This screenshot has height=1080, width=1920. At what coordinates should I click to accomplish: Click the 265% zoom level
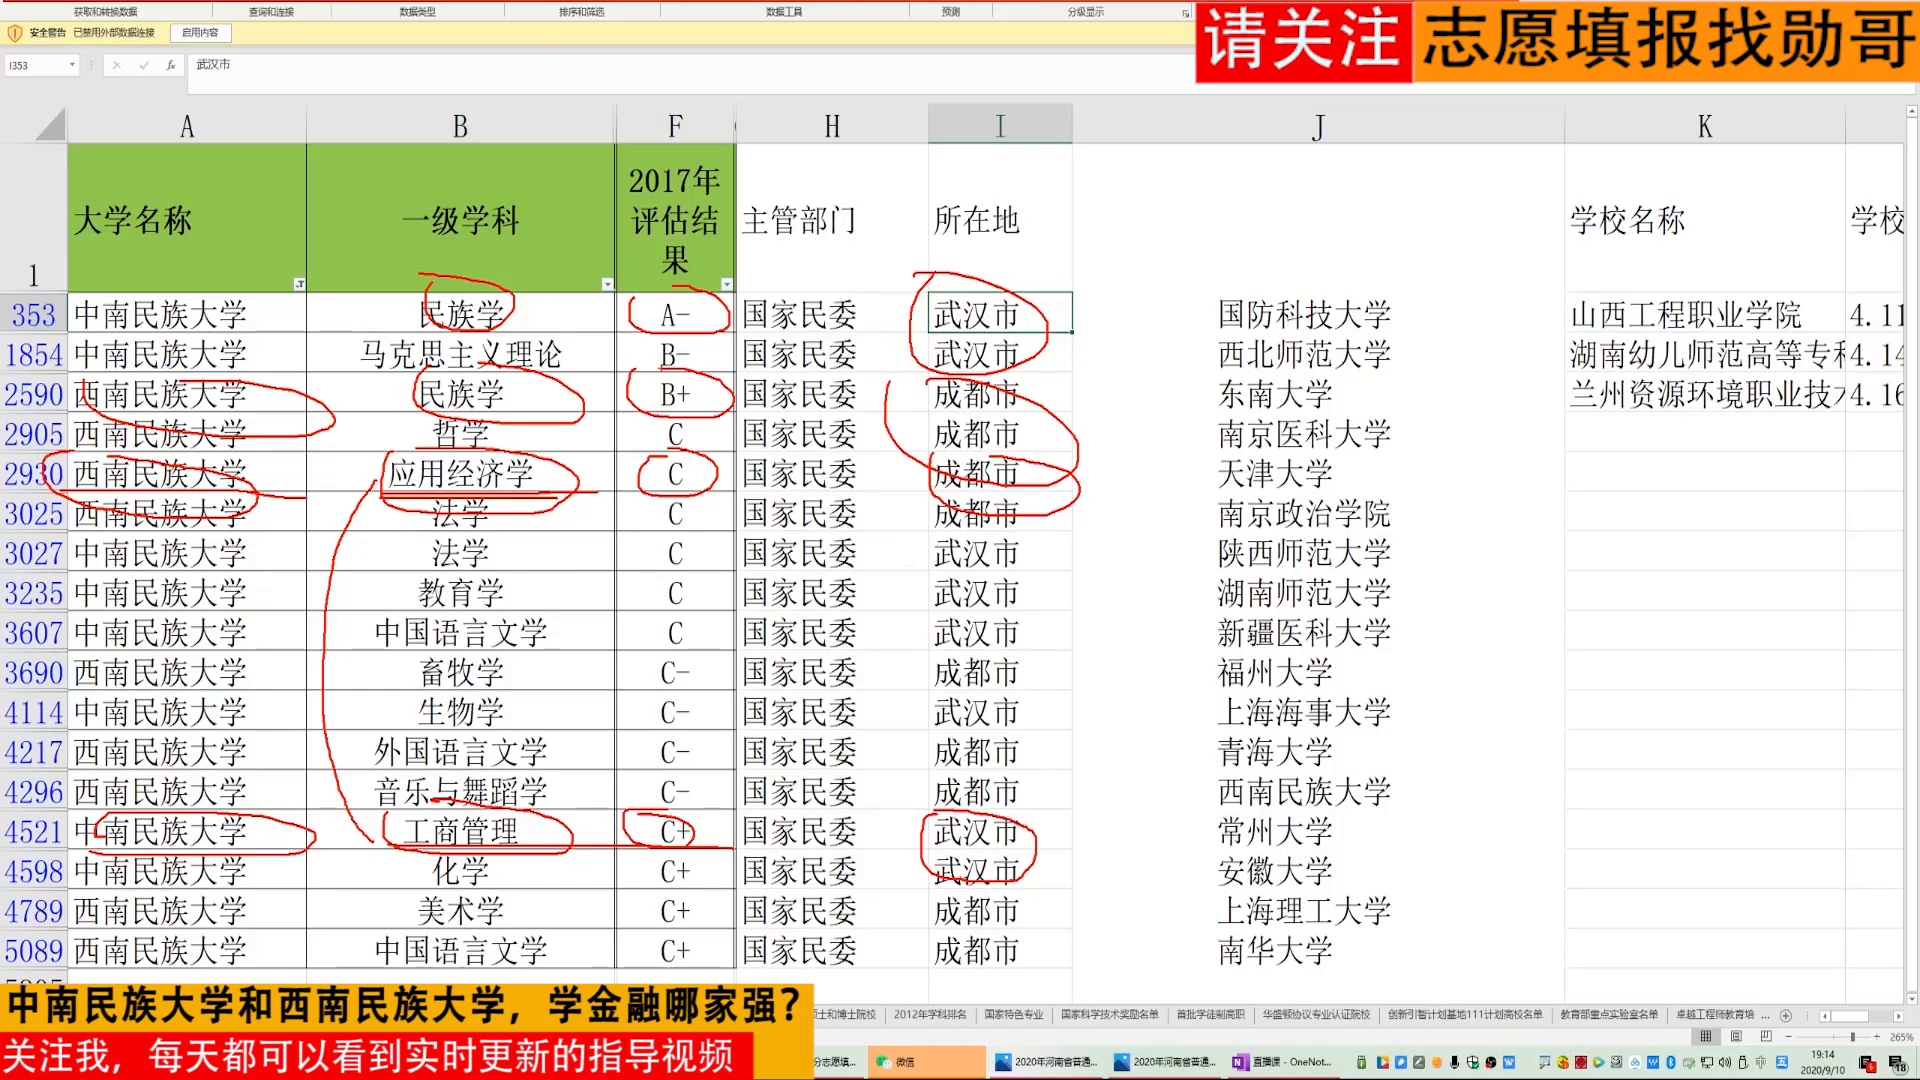pyautogui.click(x=1901, y=1037)
